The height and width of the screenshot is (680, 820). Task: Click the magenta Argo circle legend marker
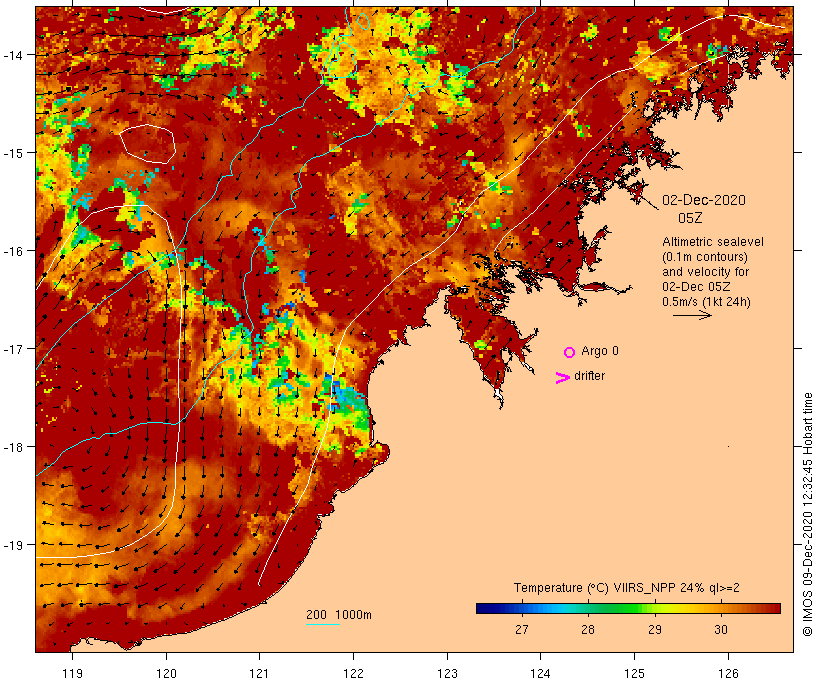(570, 352)
